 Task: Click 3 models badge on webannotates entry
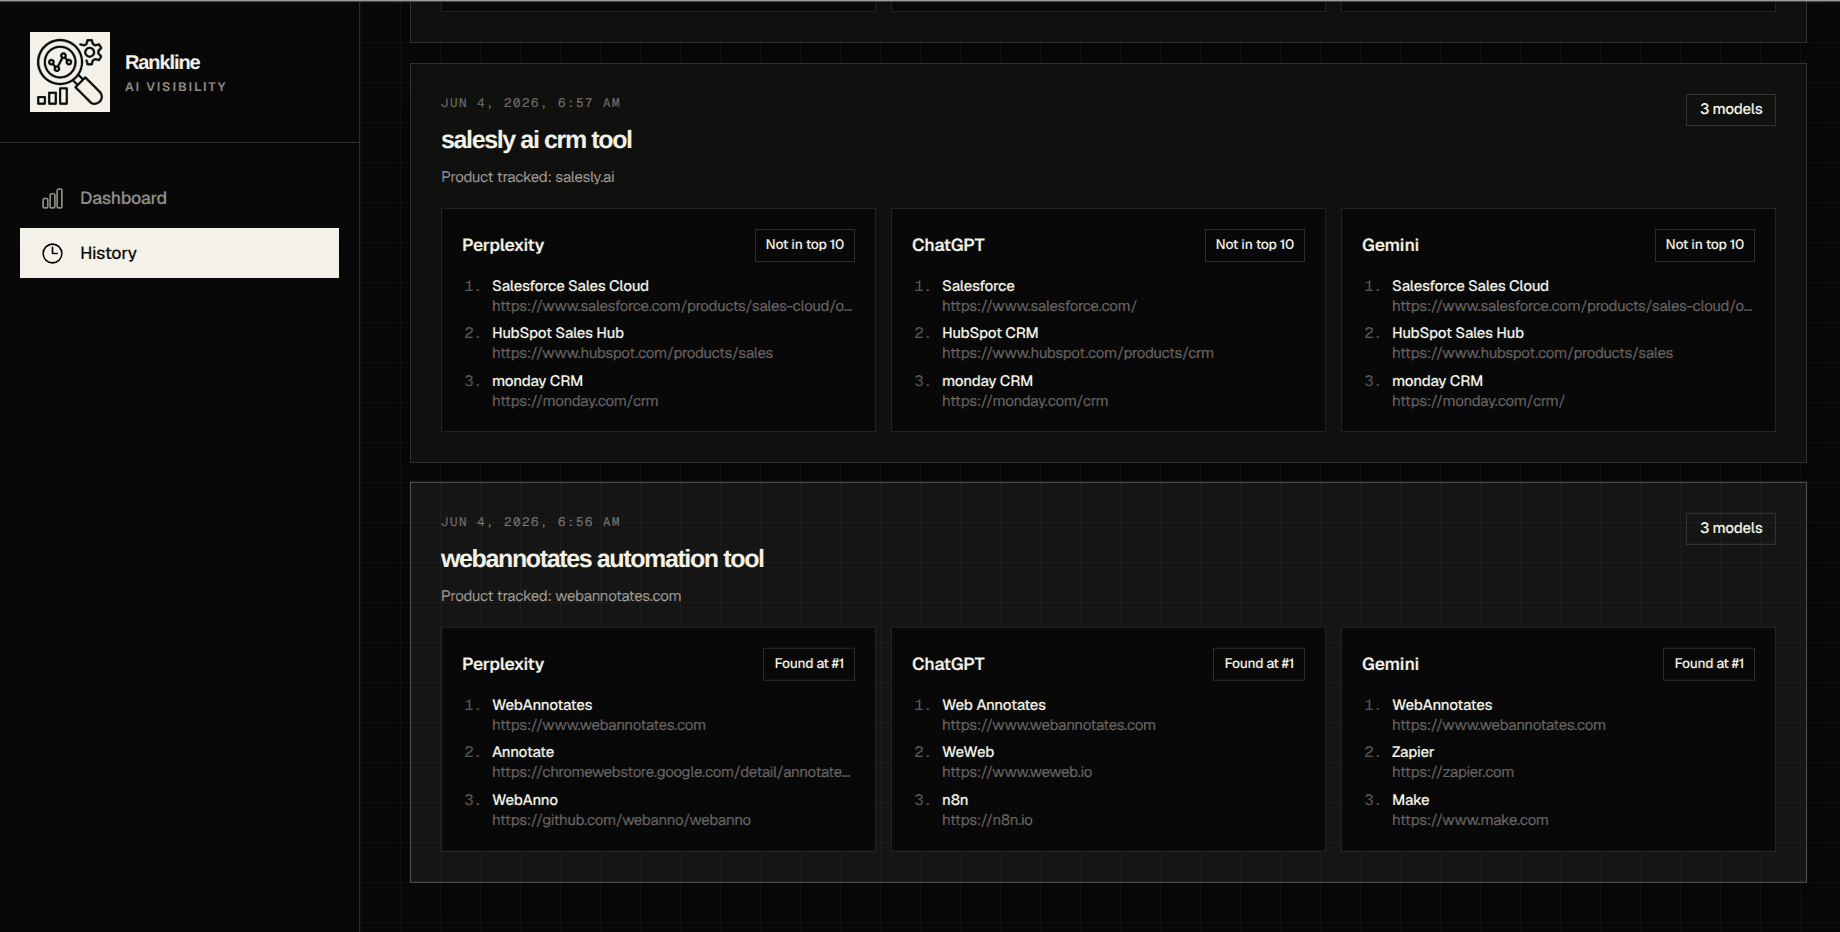[1730, 528]
